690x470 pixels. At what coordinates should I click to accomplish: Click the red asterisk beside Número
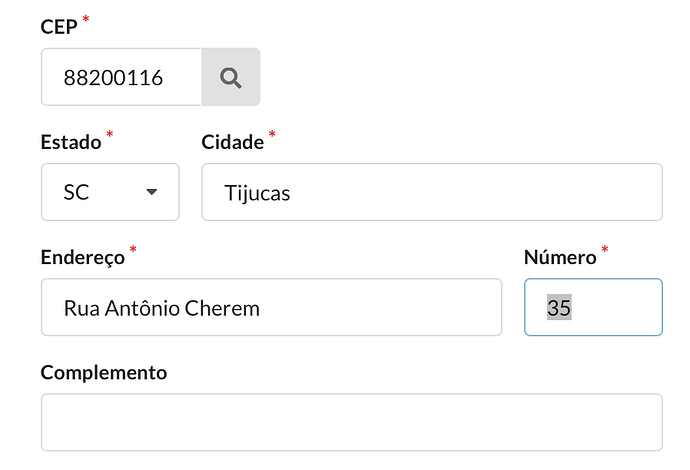click(605, 250)
